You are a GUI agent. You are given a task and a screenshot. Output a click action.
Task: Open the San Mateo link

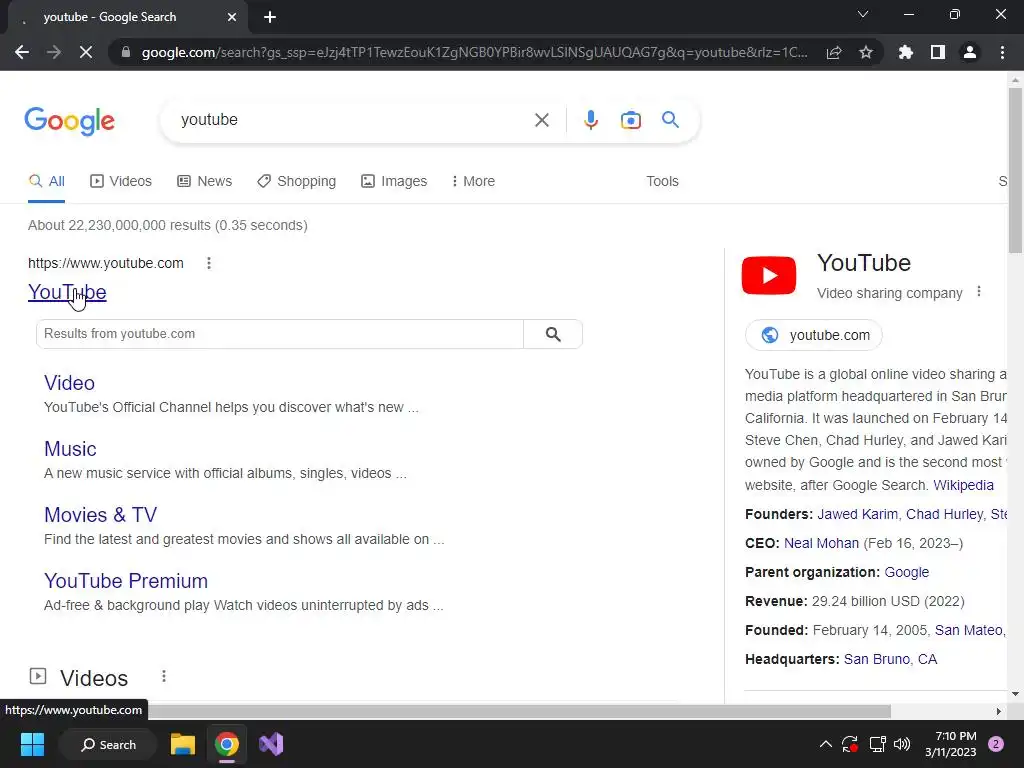pos(968,630)
